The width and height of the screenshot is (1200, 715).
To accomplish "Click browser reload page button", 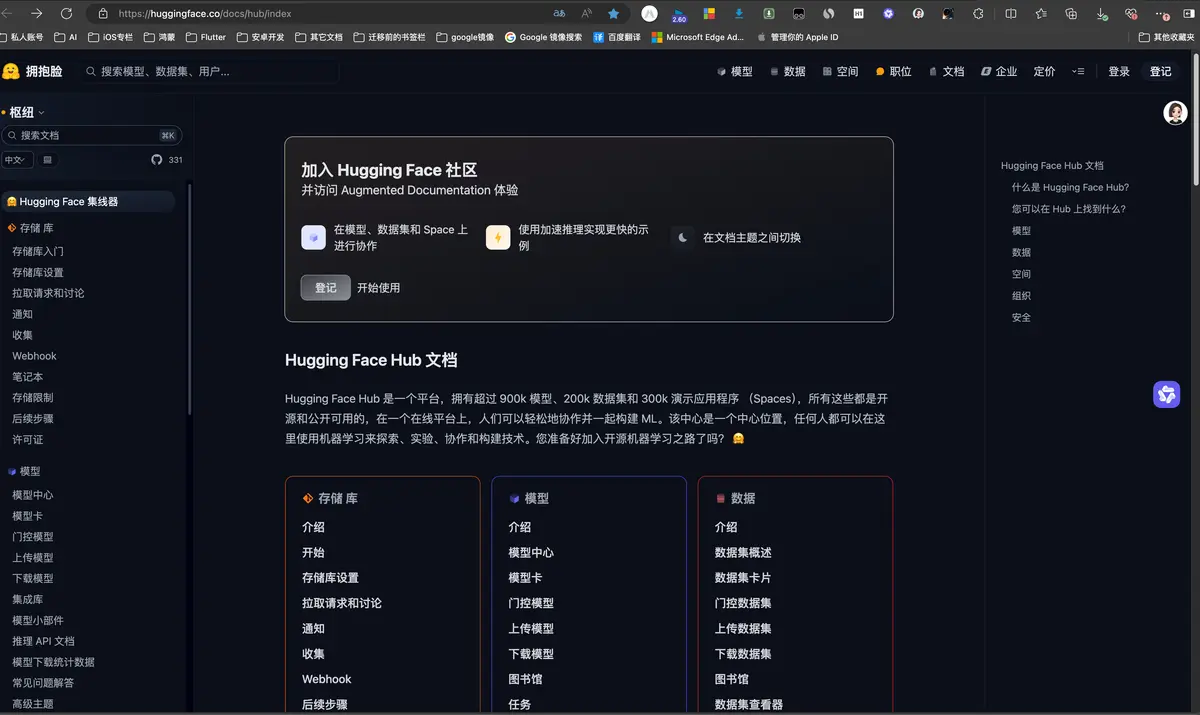I will click(x=67, y=14).
